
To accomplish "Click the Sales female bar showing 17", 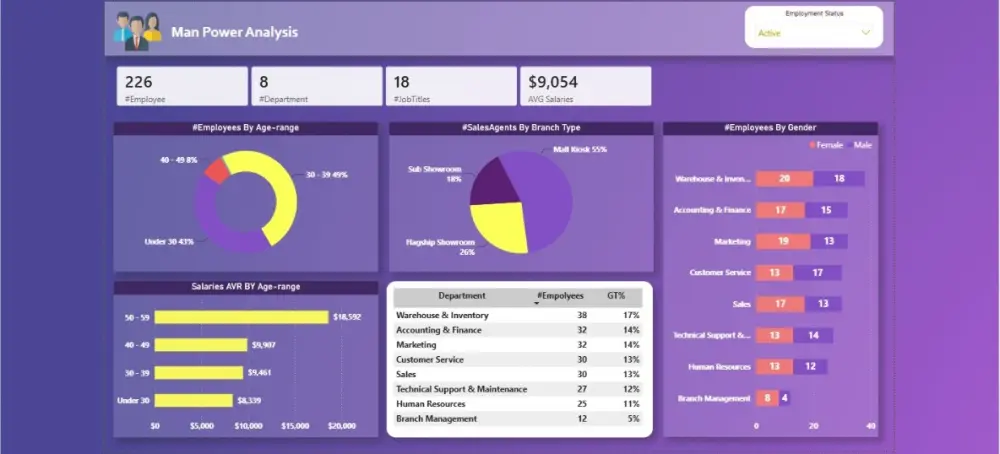I will click(781, 304).
